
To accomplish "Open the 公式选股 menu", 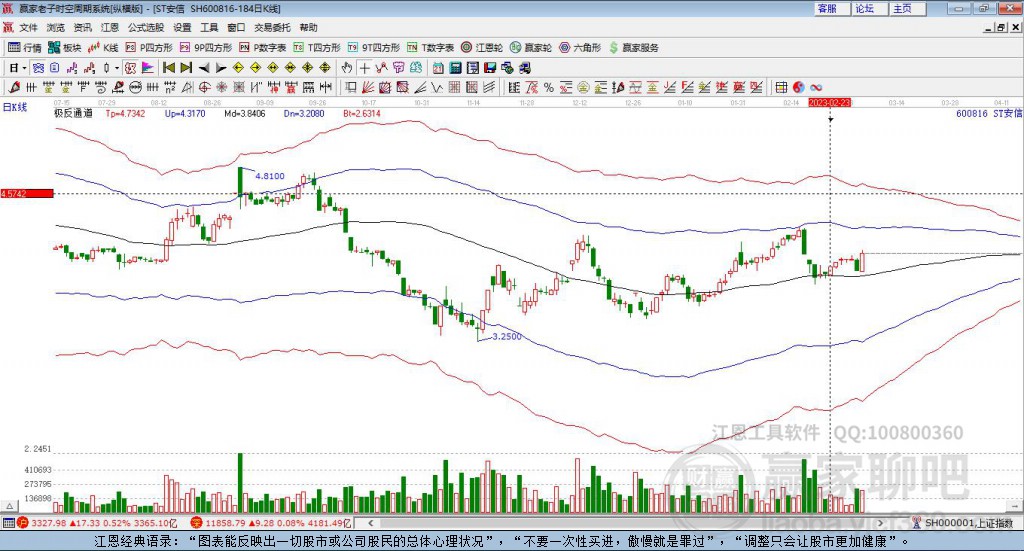I will 144,28.
